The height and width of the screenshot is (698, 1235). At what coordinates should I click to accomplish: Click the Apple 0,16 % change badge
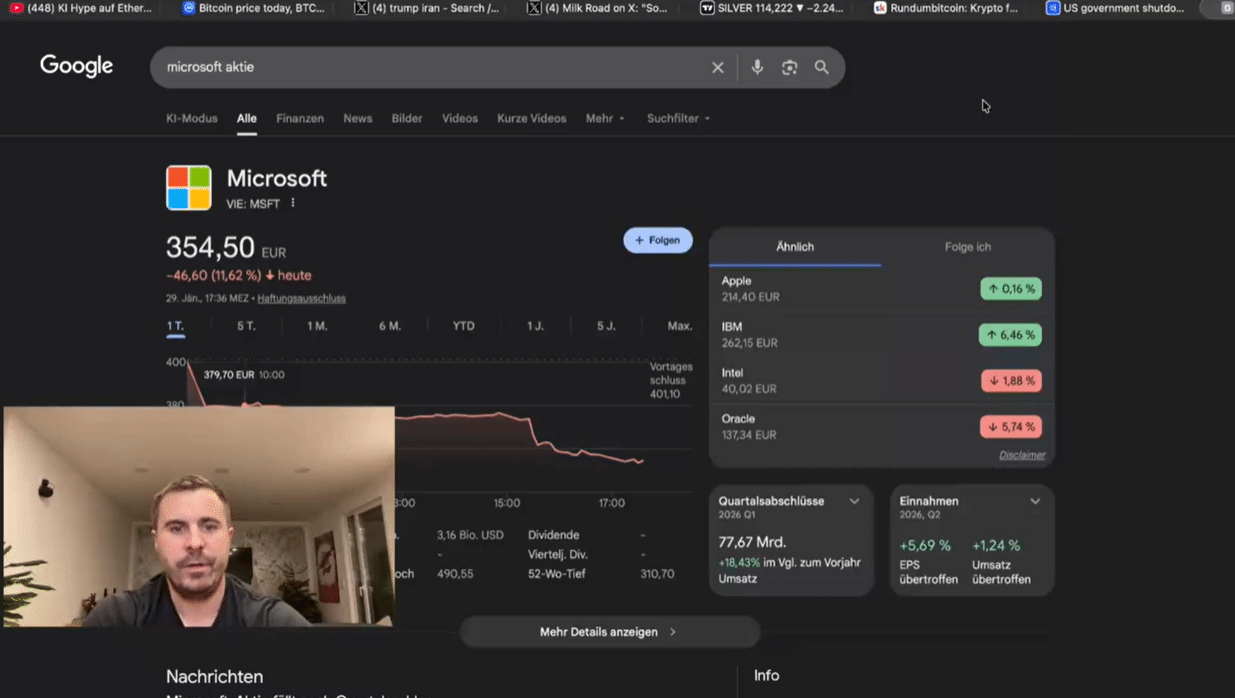(x=1011, y=289)
